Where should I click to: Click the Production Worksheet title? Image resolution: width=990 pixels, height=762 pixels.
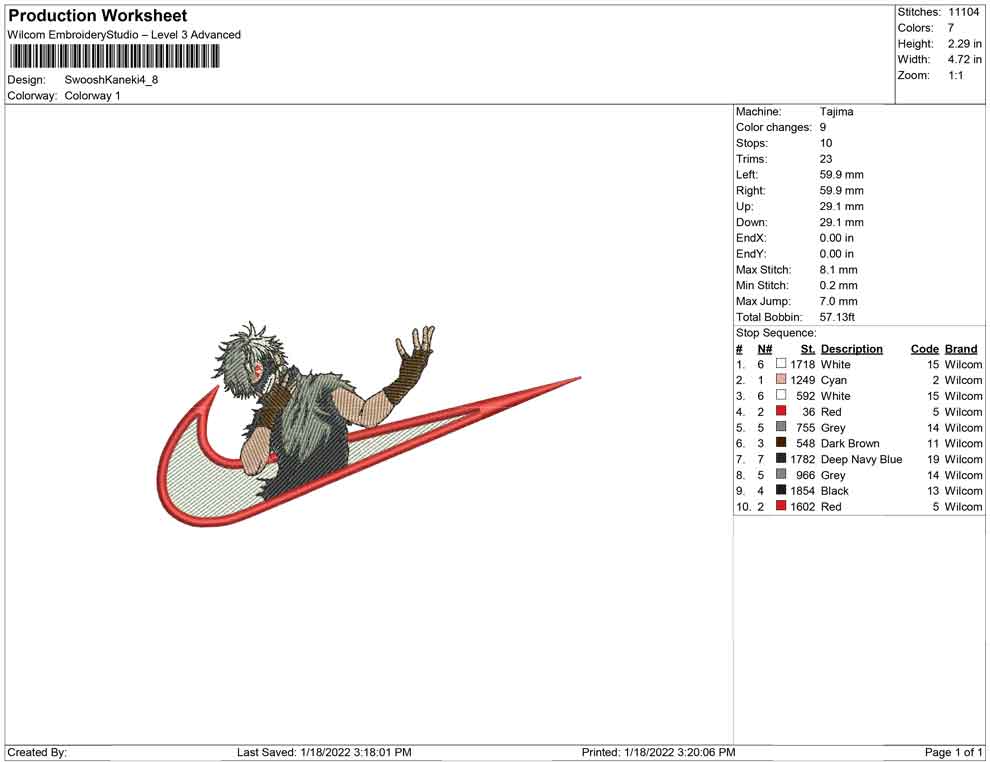coord(98,16)
